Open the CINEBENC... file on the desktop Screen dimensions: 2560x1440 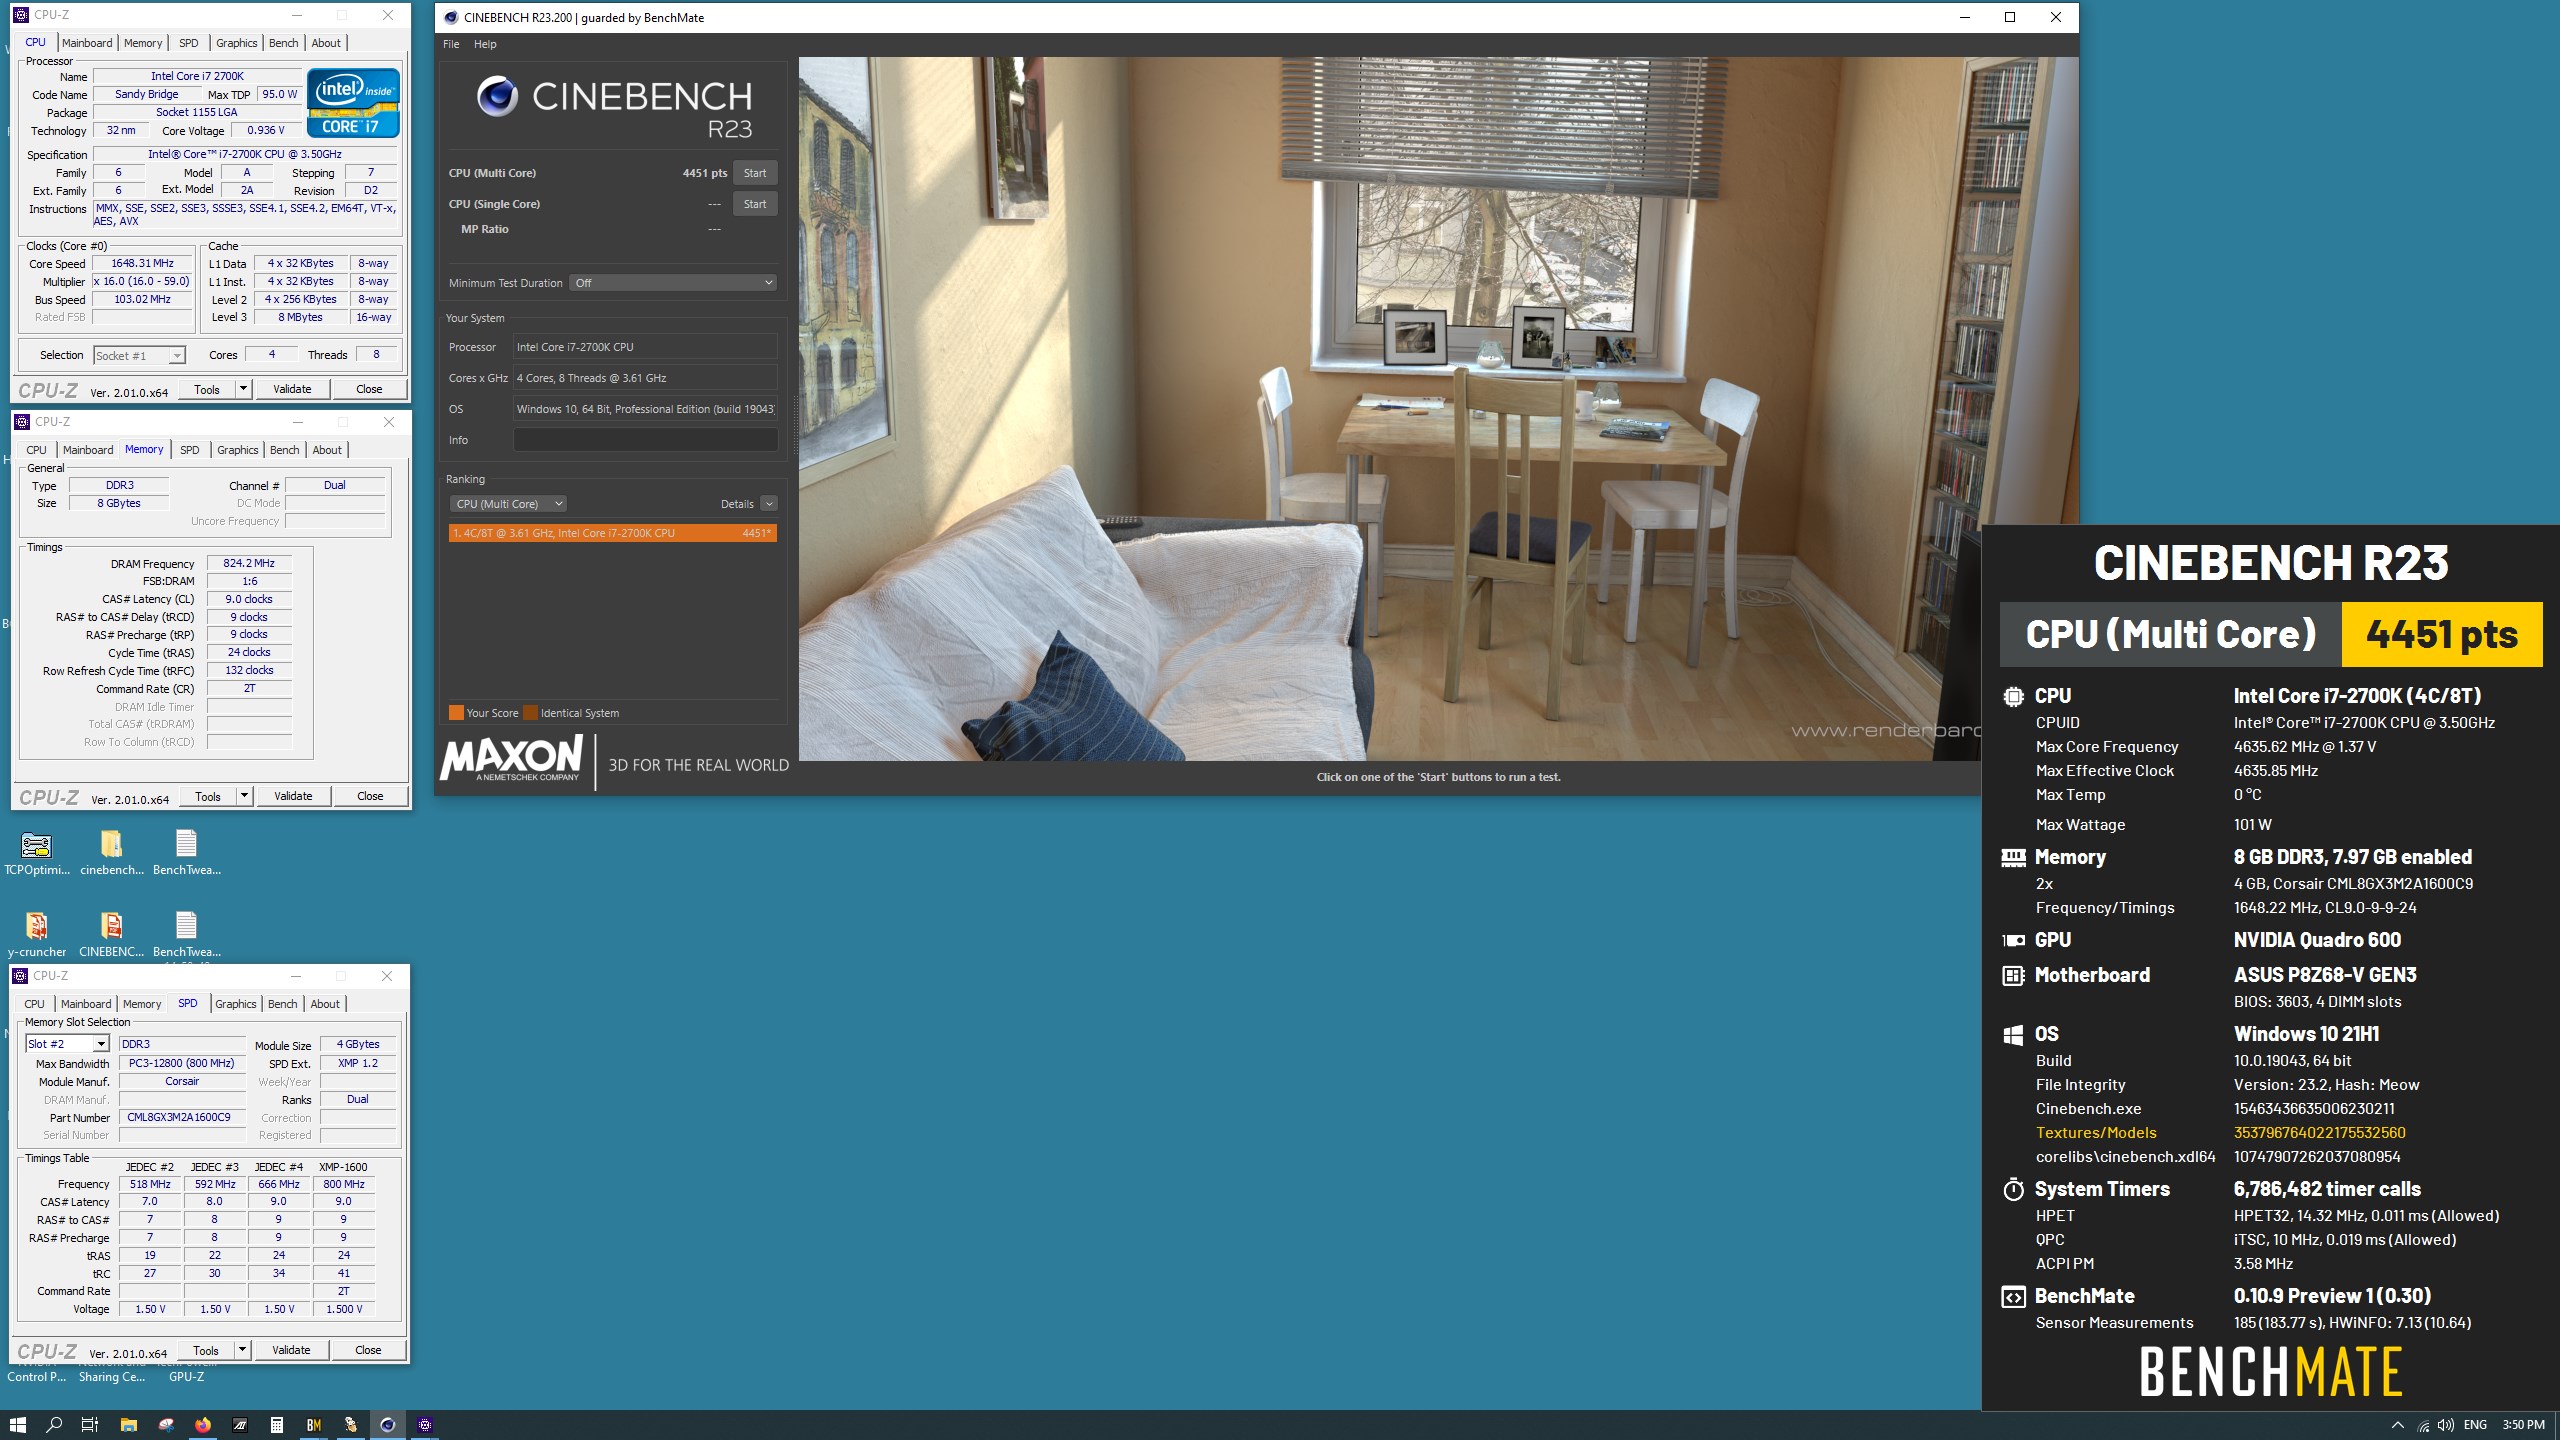click(111, 935)
